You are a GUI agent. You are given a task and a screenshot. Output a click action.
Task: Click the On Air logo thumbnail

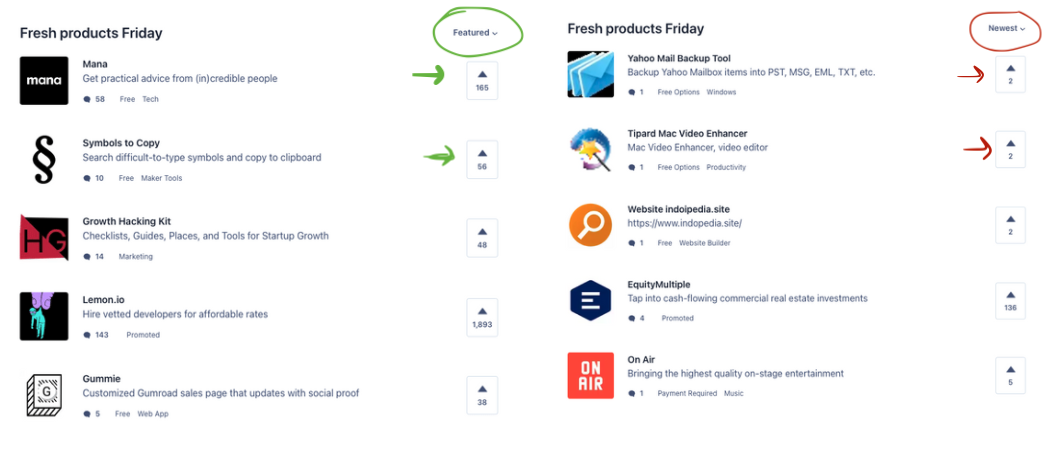591,376
